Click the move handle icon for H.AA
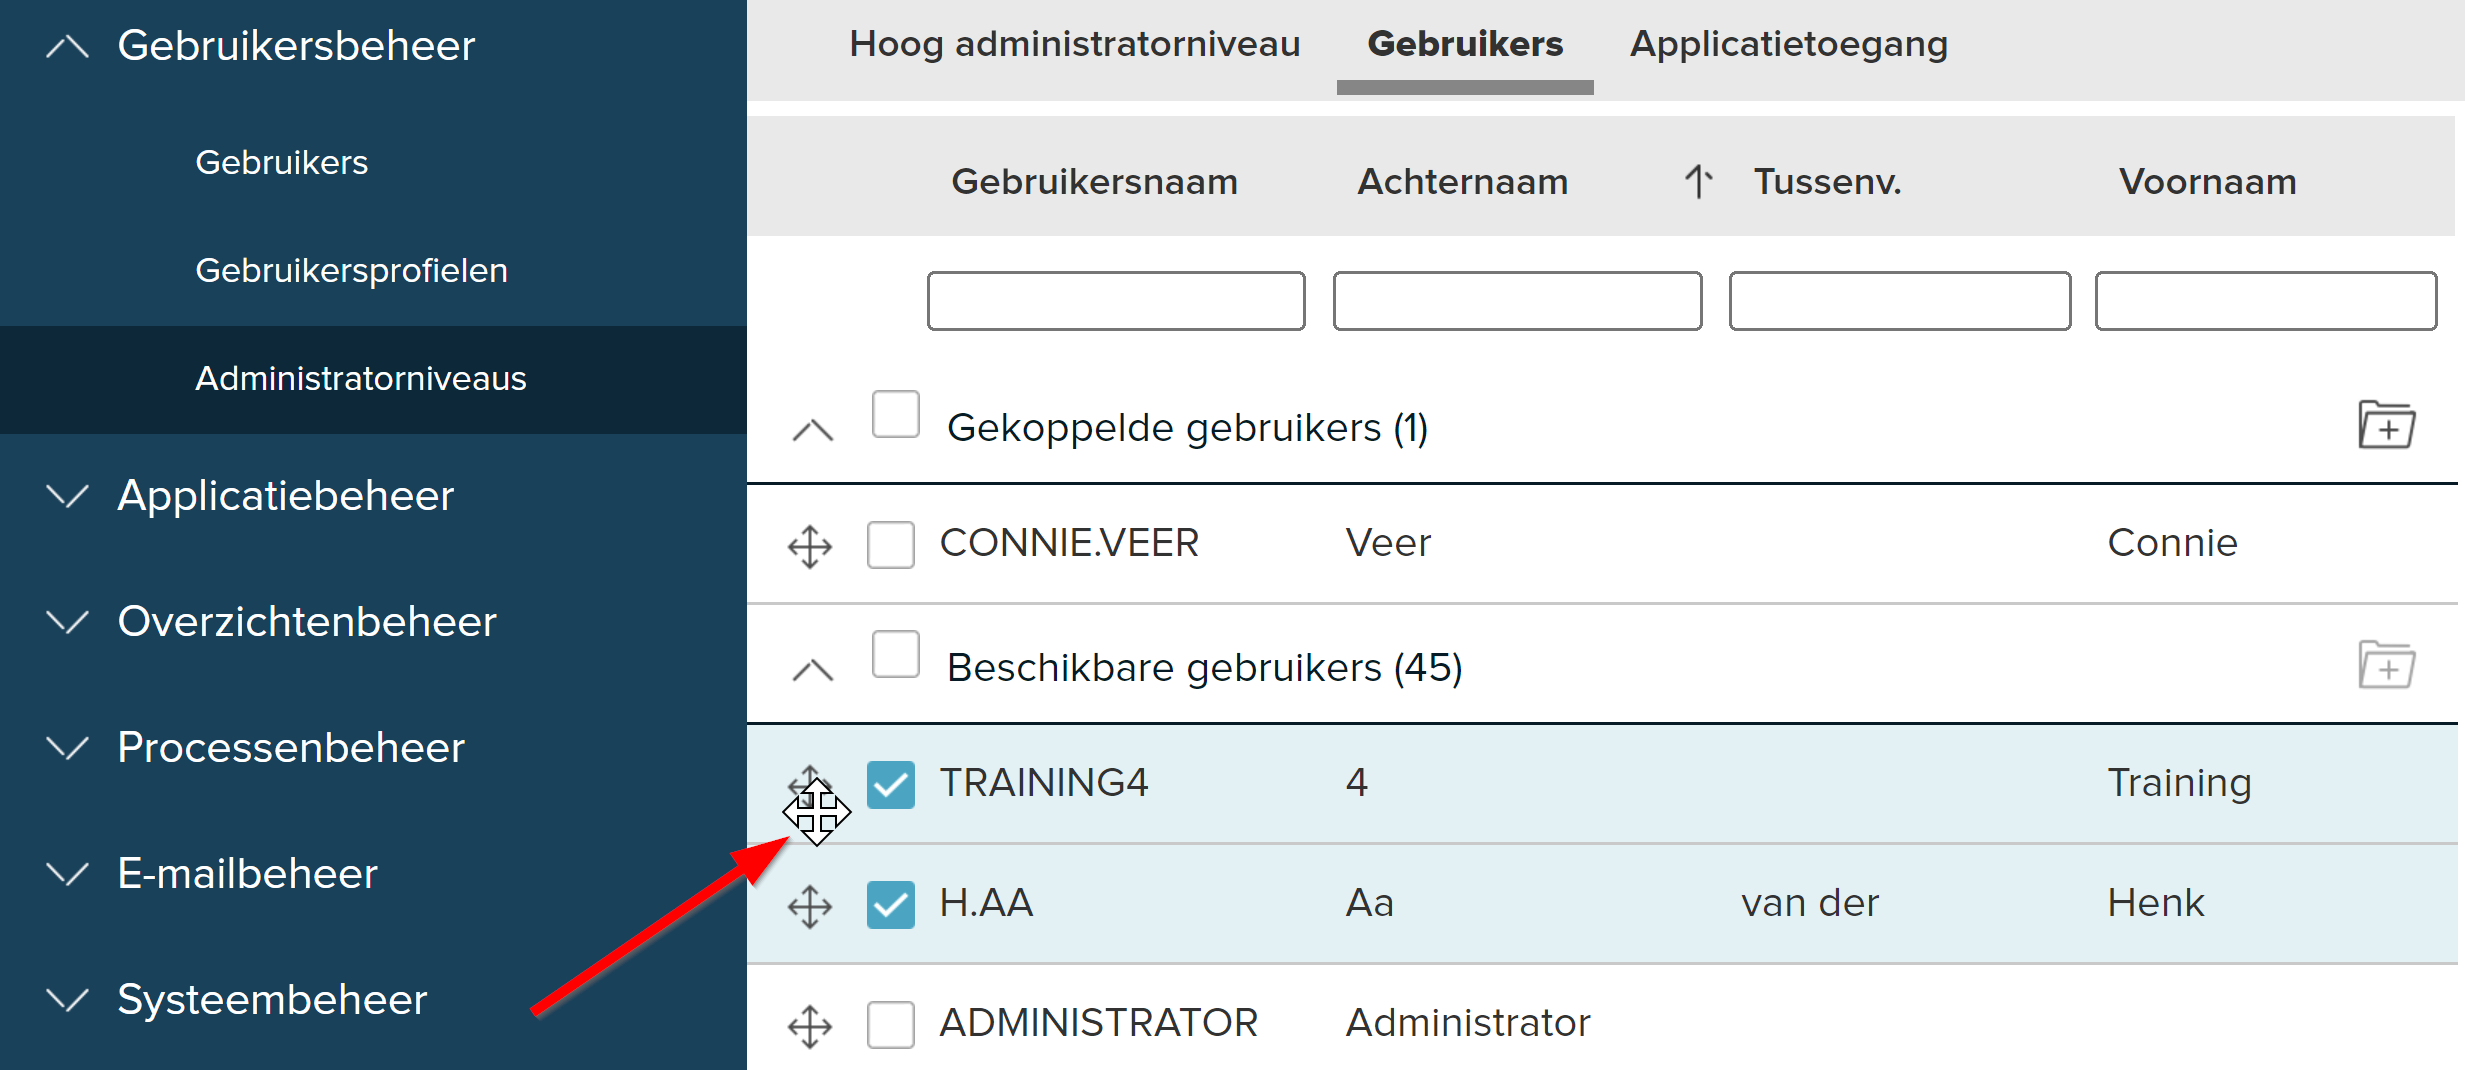 pos(810,907)
